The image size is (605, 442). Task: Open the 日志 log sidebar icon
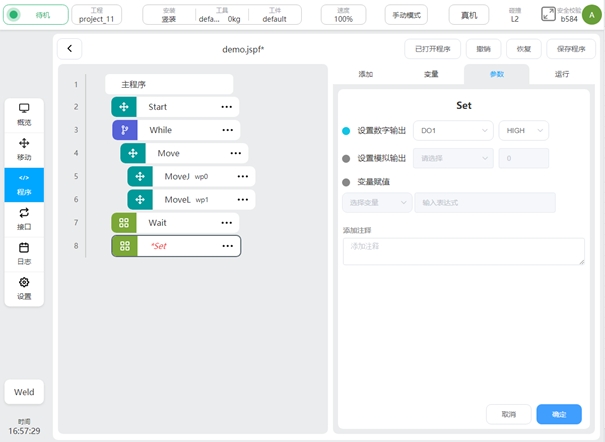[x=24, y=252]
